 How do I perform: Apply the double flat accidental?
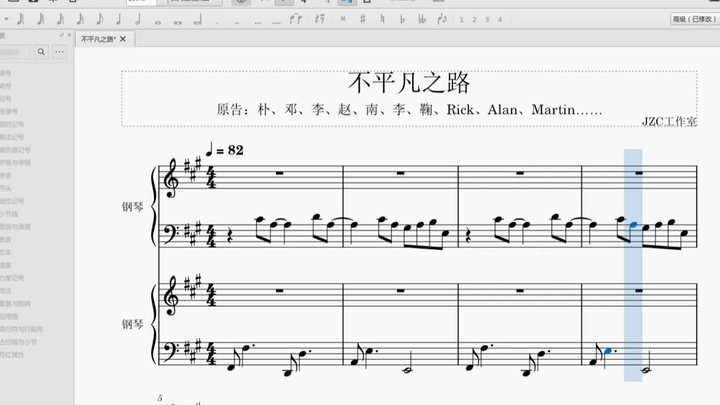coord(423,18)
